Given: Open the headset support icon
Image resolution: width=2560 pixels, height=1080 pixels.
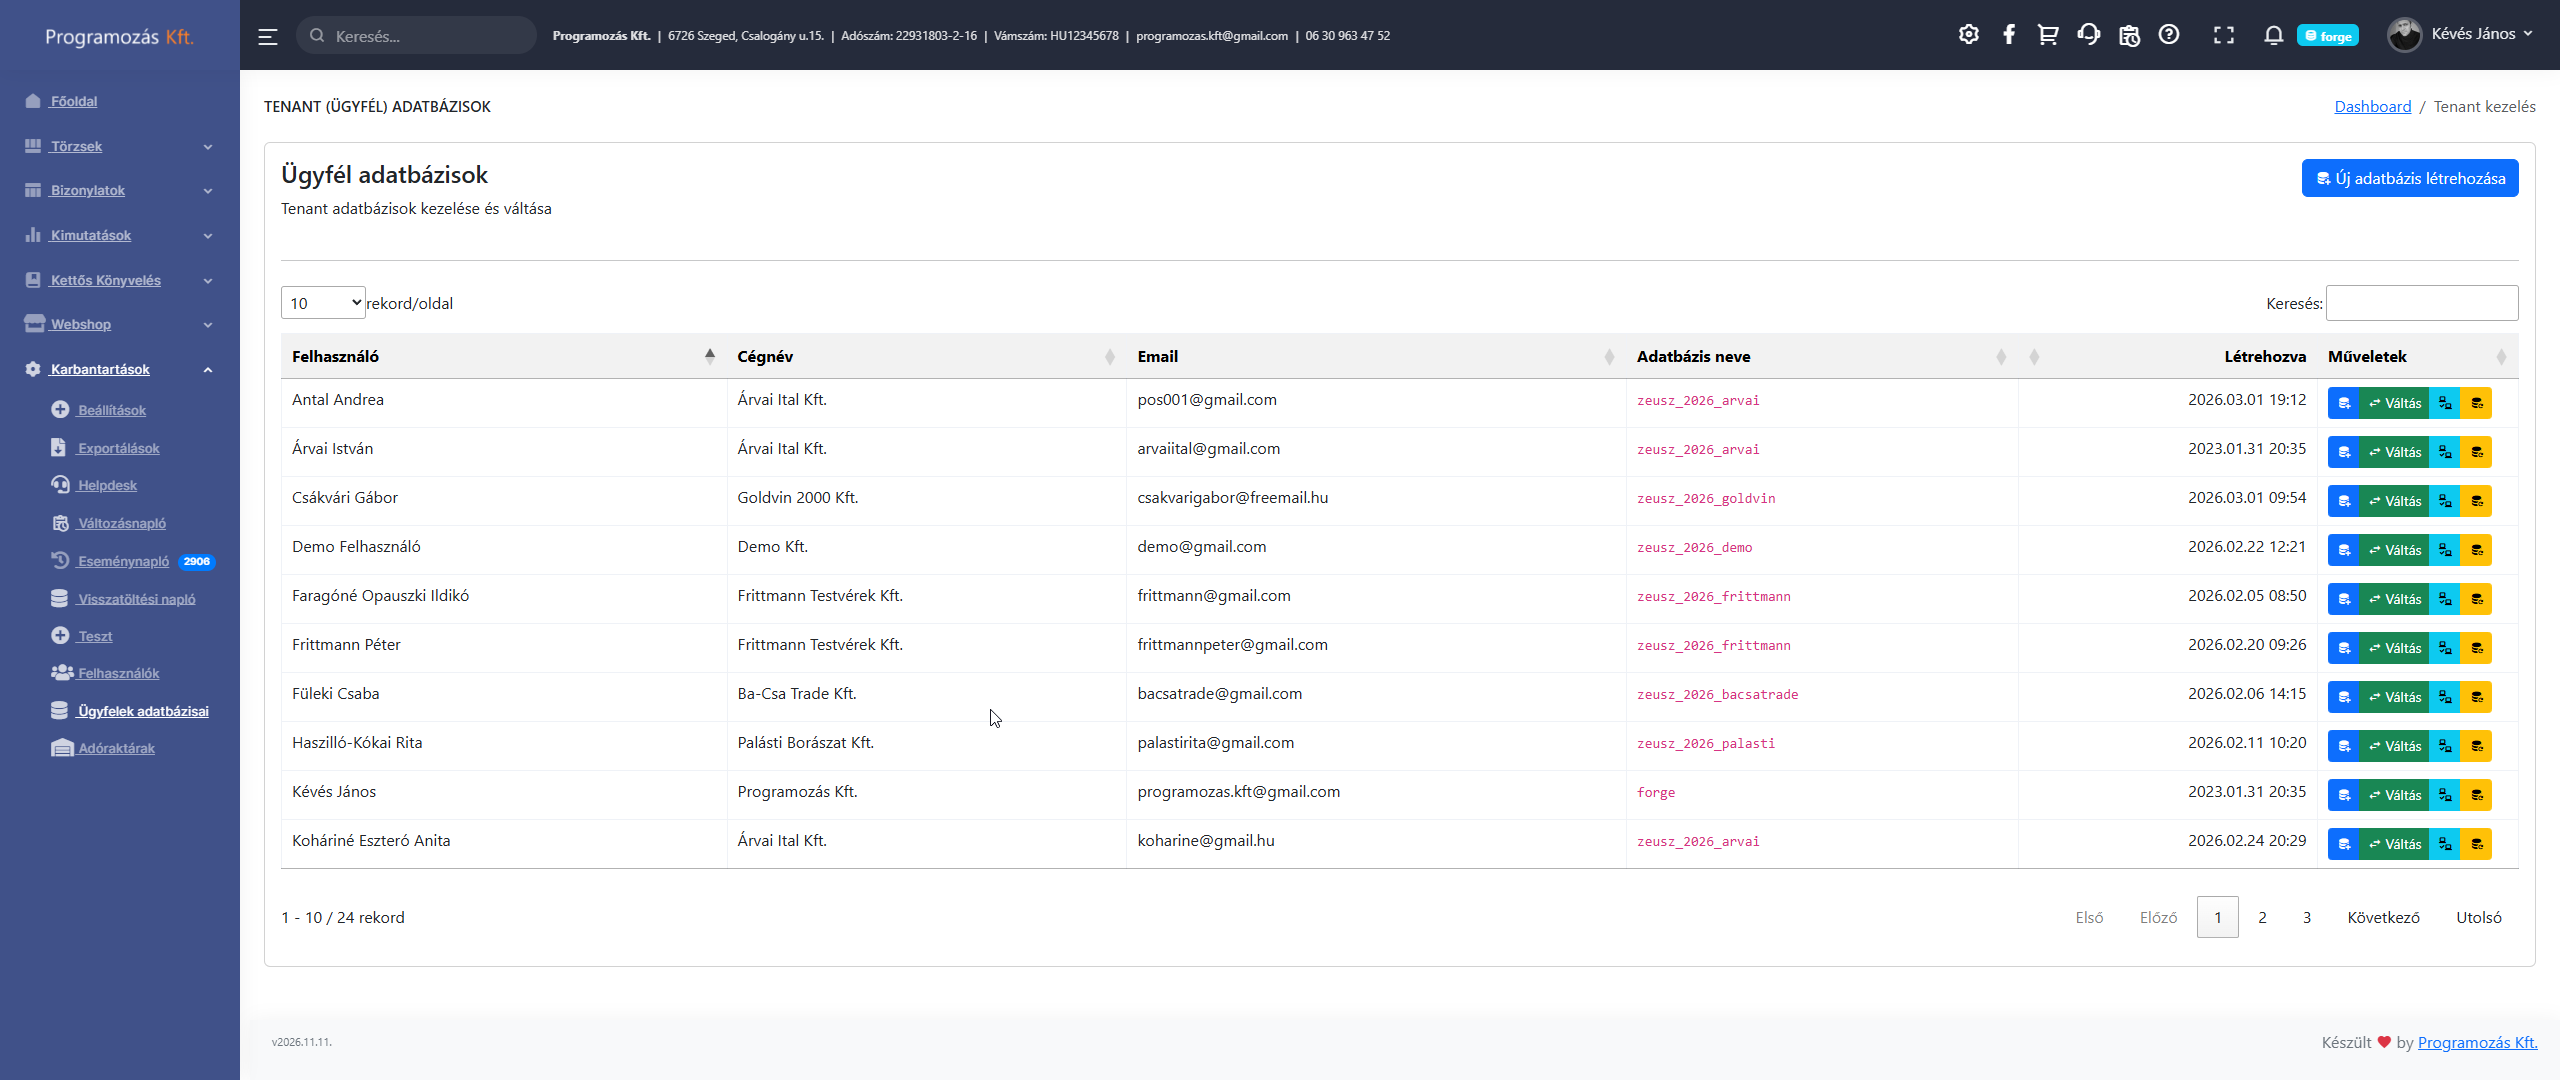Looking at the screenshot, I should (x=2088, y=35).
